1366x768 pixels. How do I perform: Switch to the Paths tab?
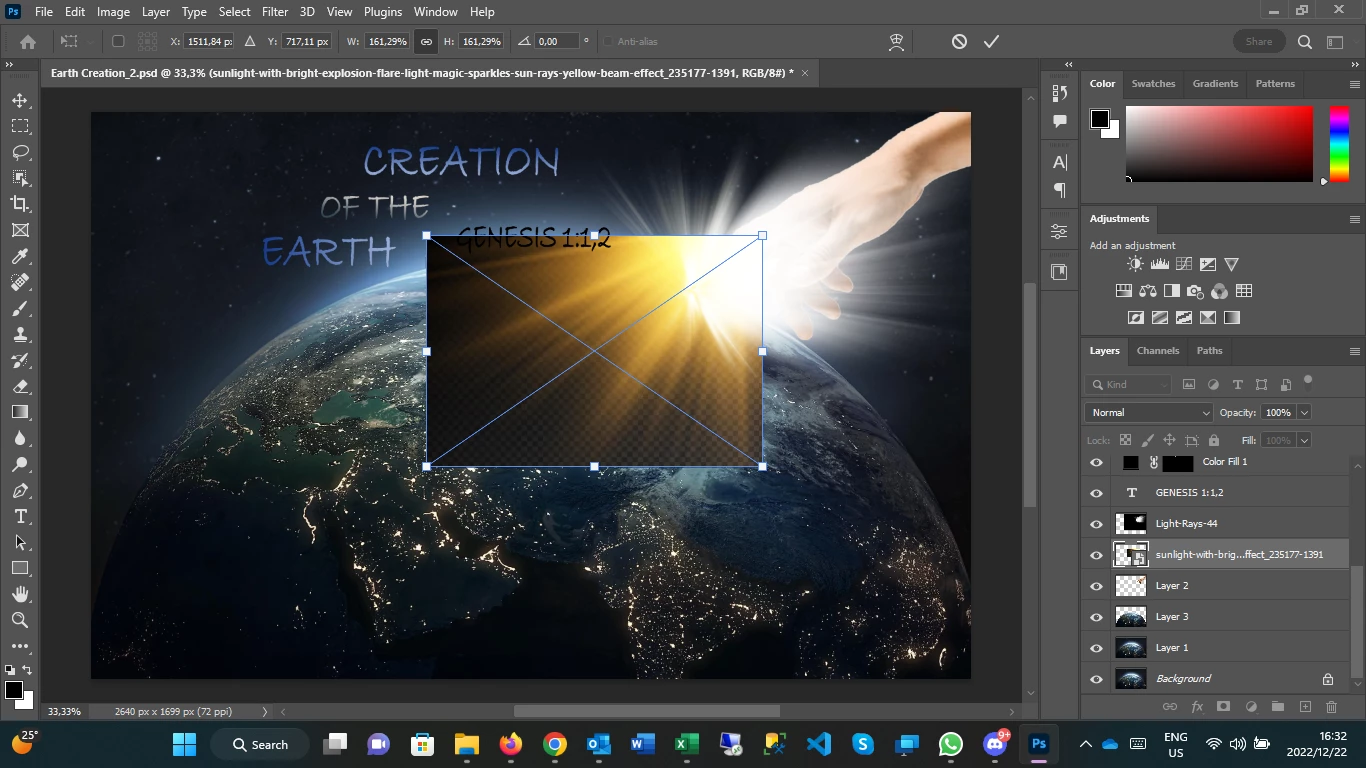1210,351
